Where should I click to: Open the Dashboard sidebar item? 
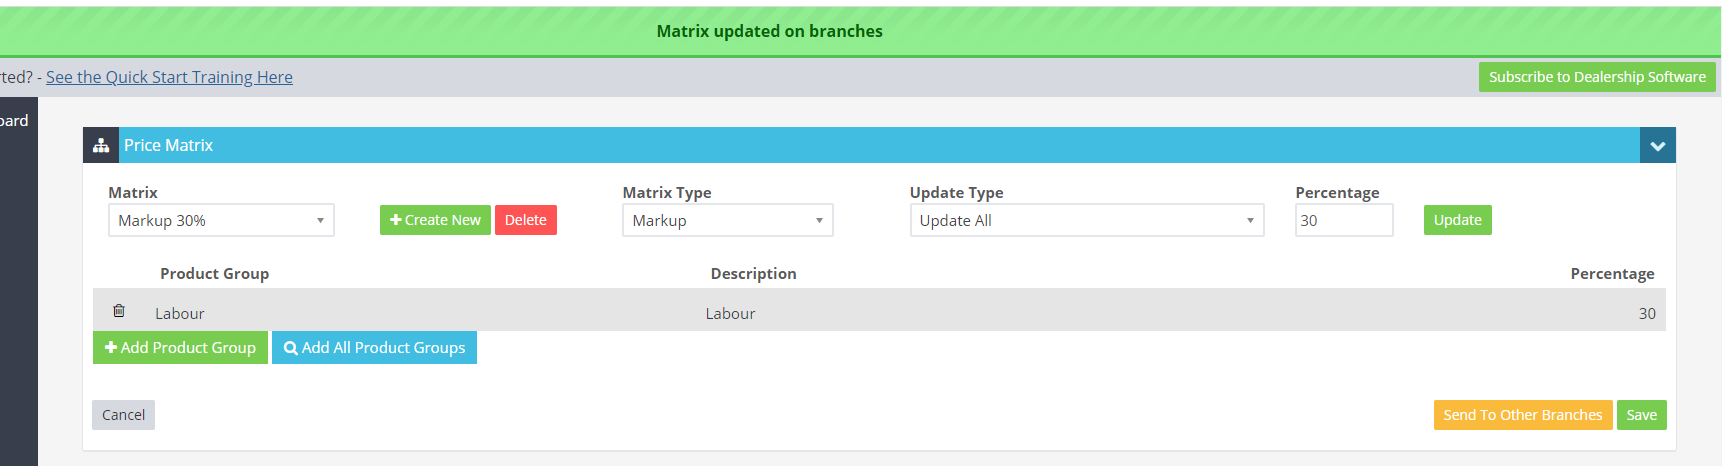coord(14,121)
